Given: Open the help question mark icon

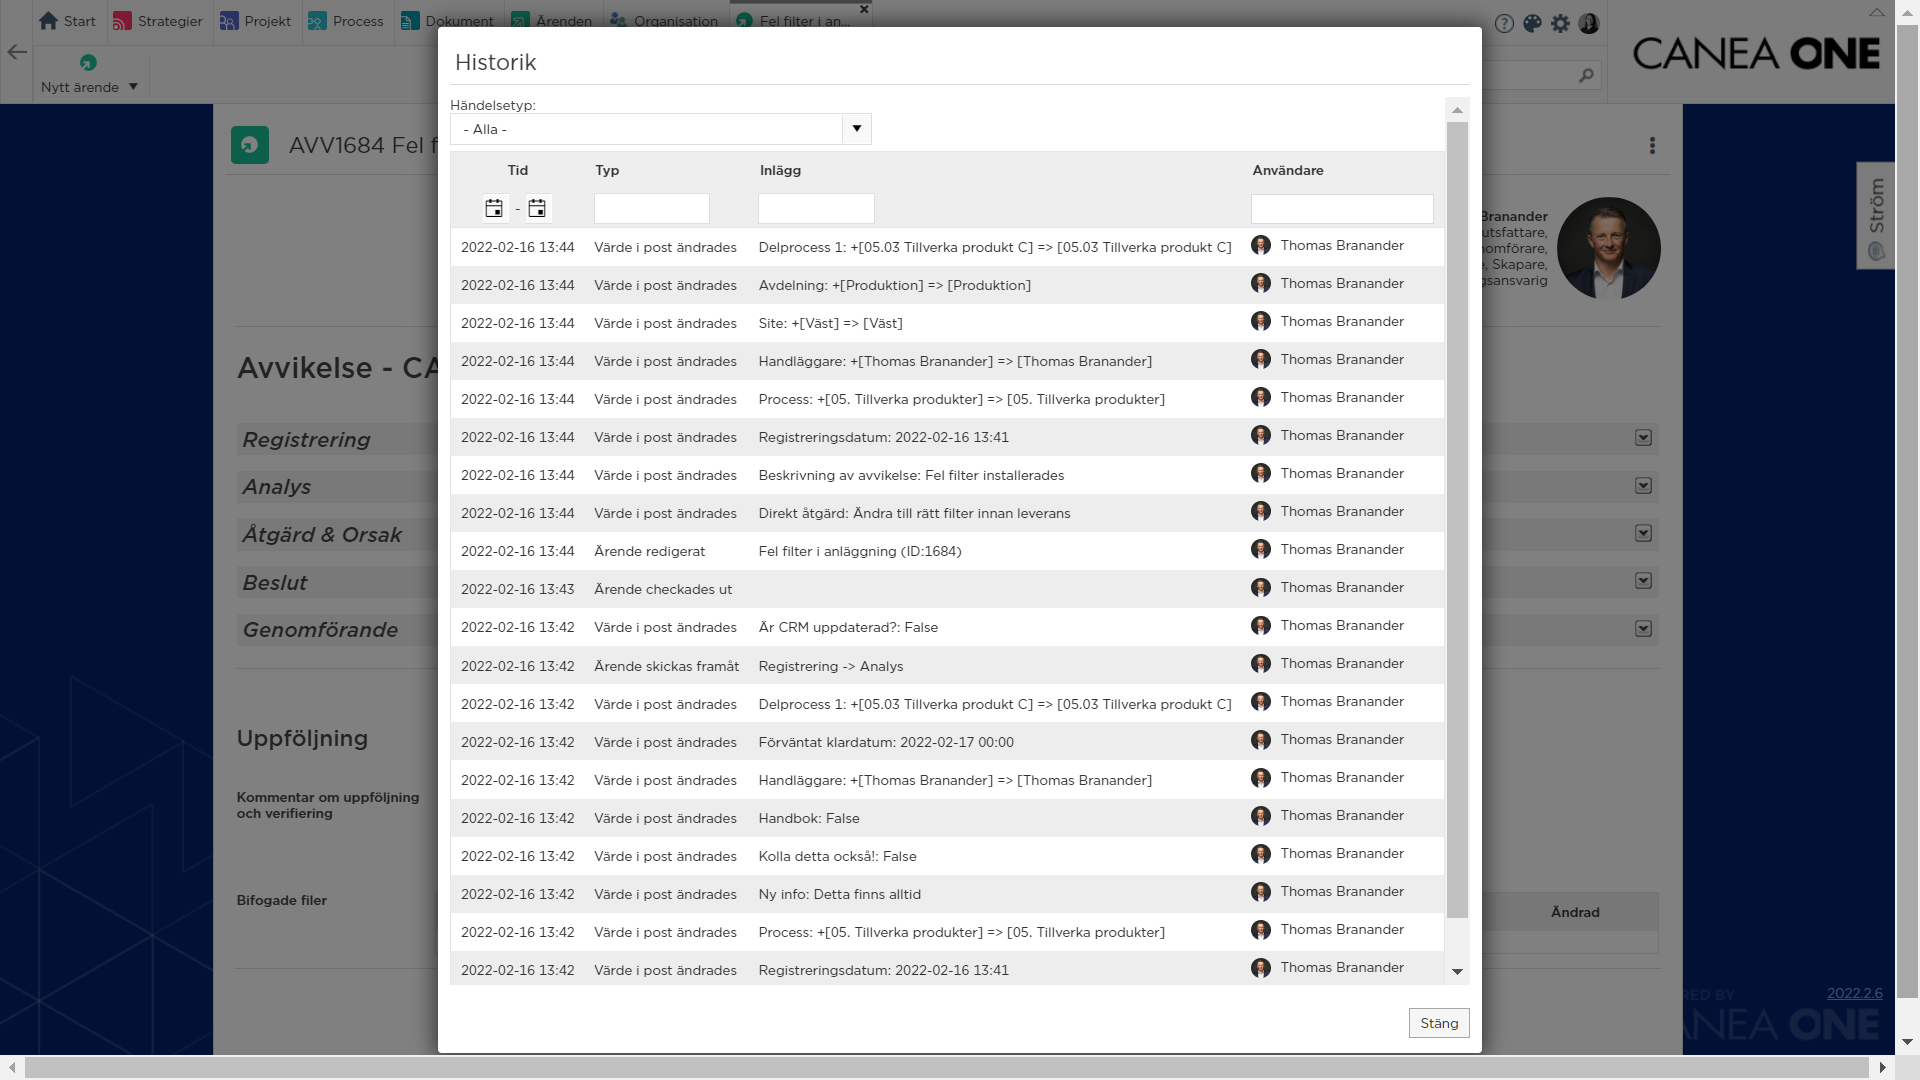Looking at the screenshot, I should coord(1504,23).
